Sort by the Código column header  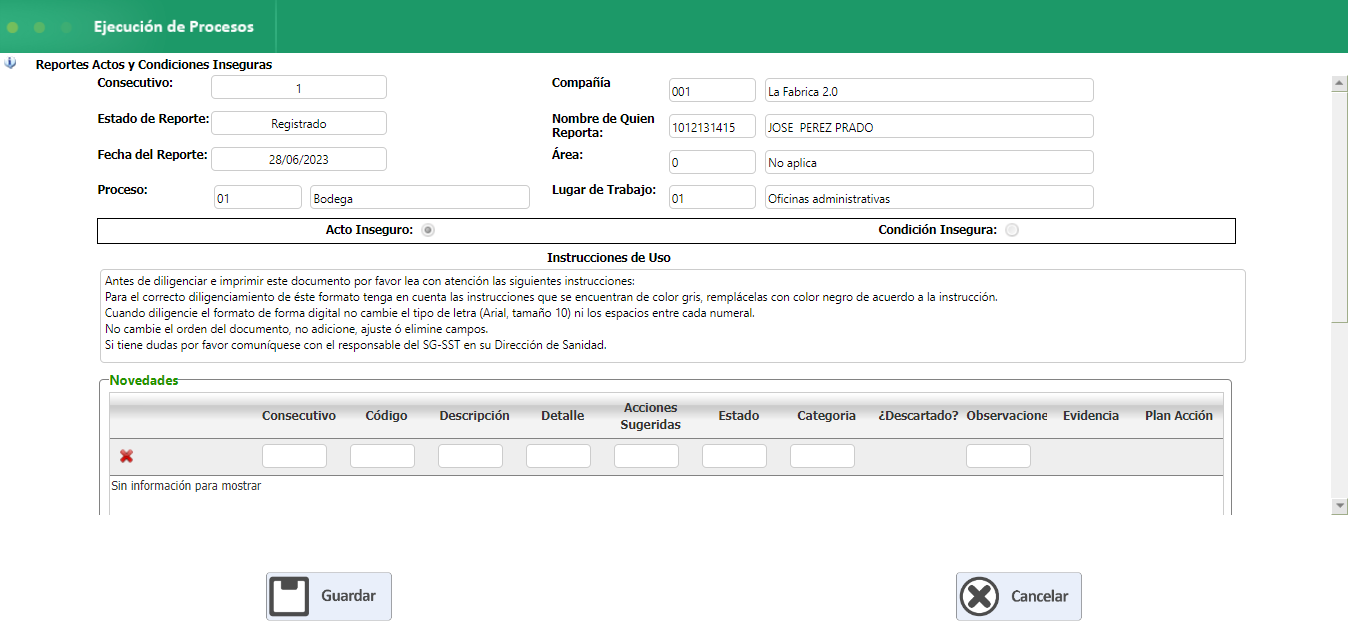coord(386,415)
